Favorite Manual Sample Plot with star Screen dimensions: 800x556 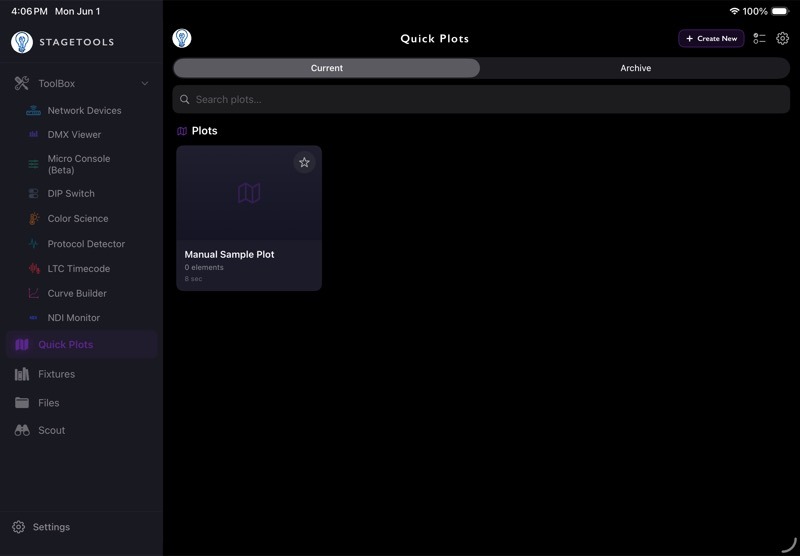point(304,162)
